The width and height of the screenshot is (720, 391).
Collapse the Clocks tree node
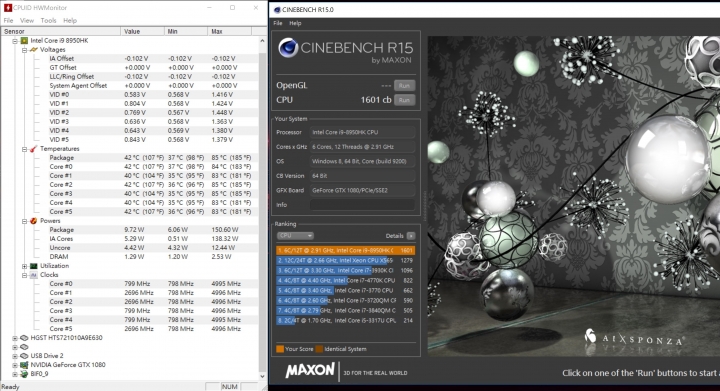[24, 275]
